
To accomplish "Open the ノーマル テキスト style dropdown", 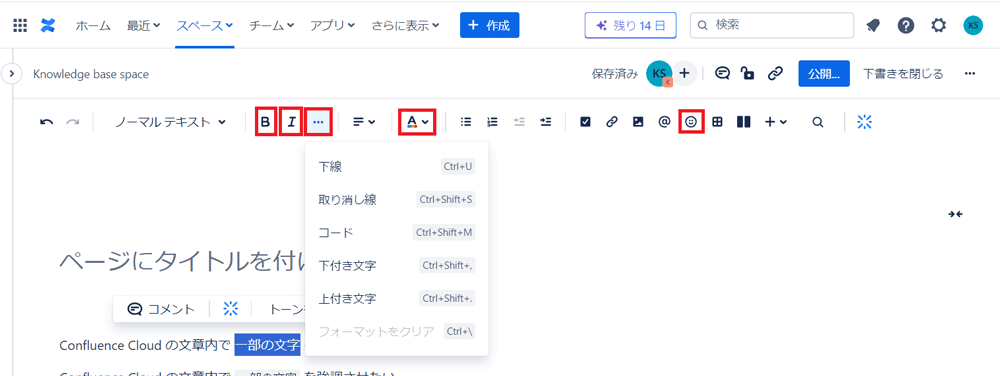I will click(170, 122).
